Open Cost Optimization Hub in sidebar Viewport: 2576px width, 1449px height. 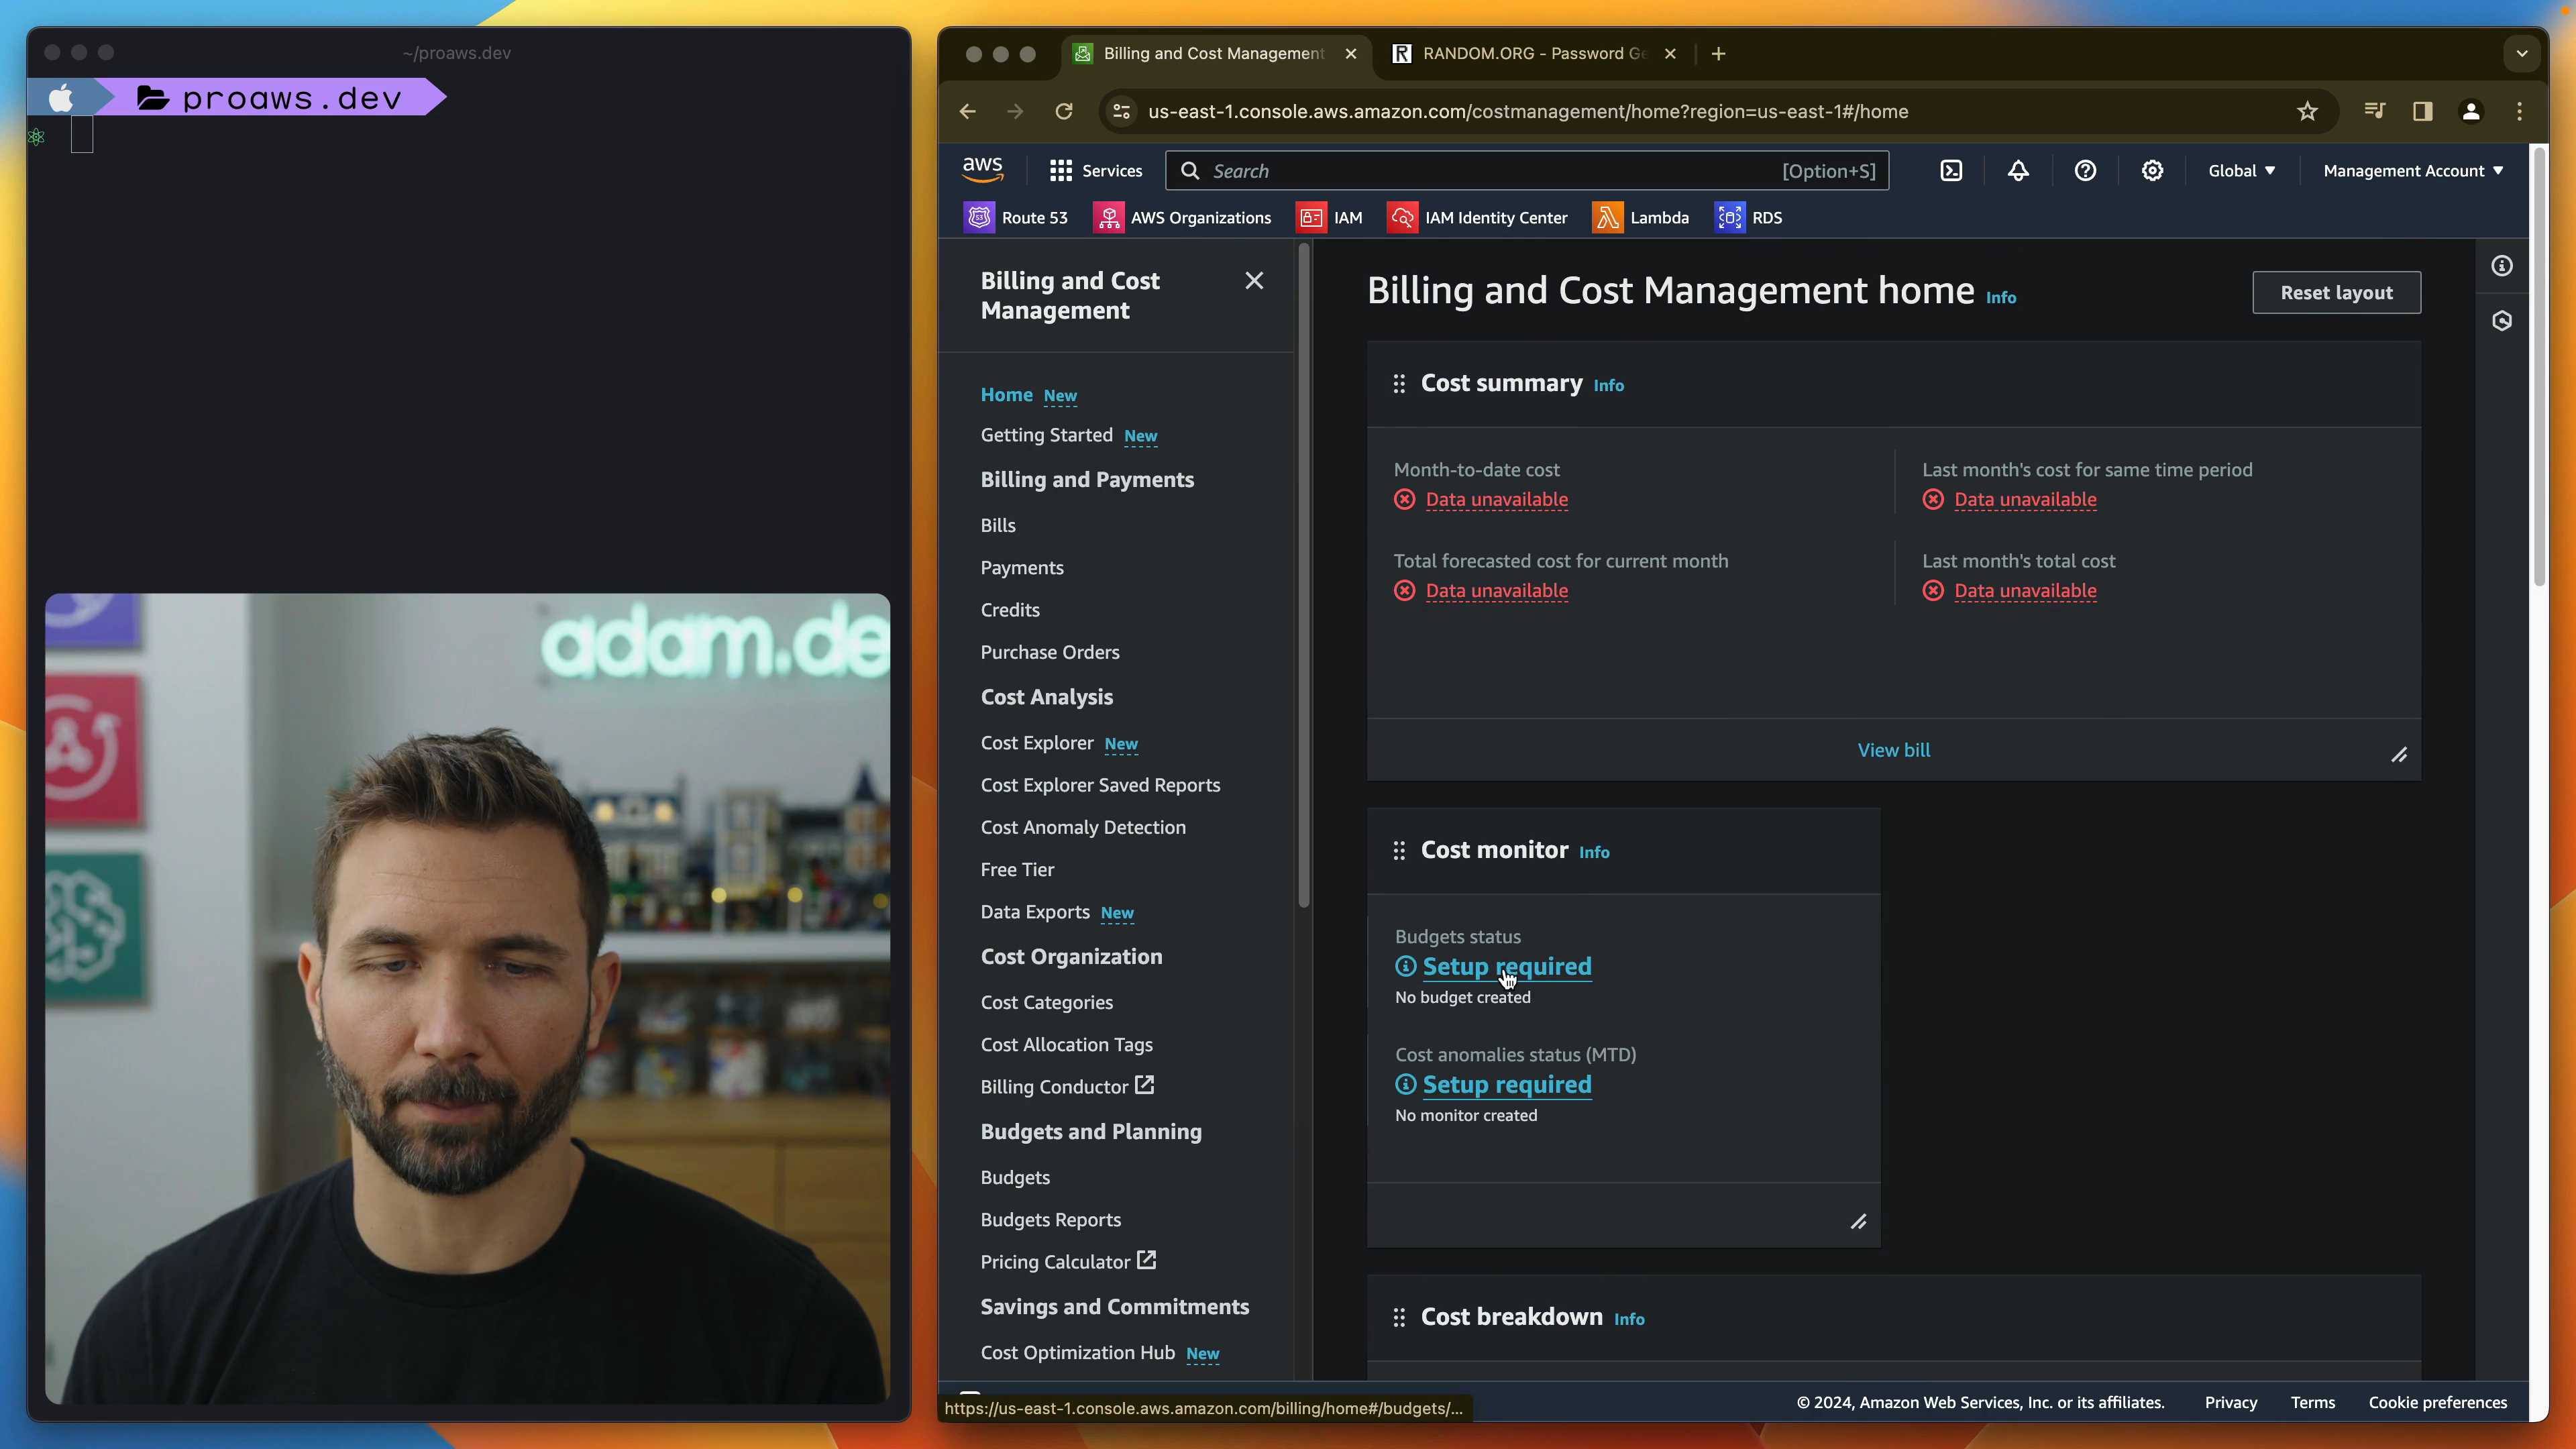tap(1077, 1353)
